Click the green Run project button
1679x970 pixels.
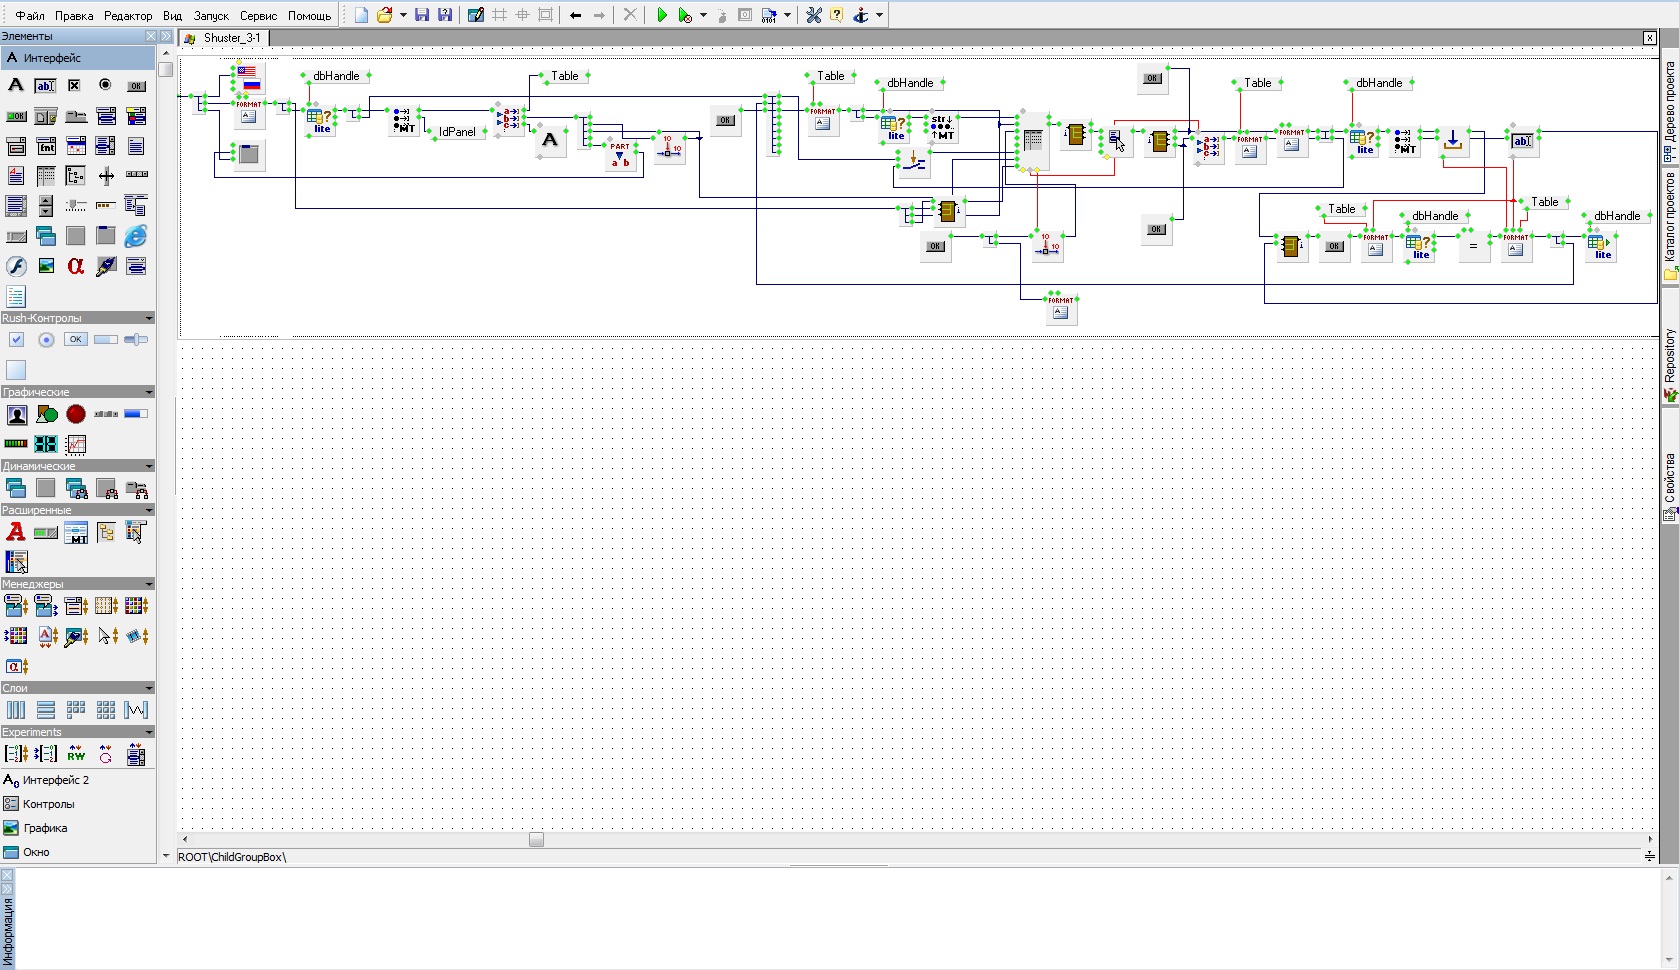661,15
